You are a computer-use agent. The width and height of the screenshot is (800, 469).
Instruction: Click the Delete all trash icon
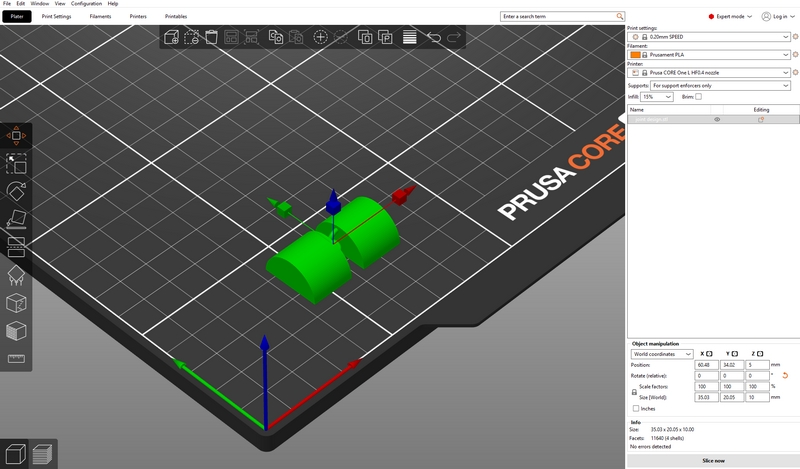point(211,37)
